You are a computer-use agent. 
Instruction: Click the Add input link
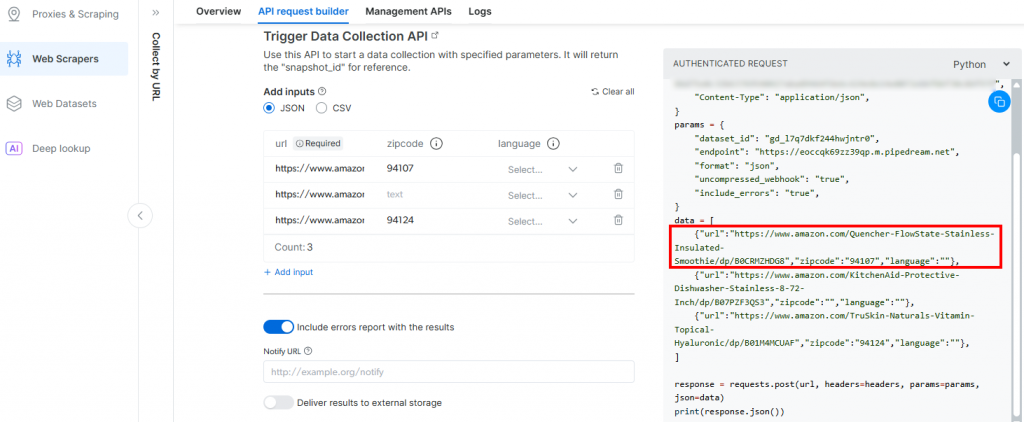coord(289,272)
